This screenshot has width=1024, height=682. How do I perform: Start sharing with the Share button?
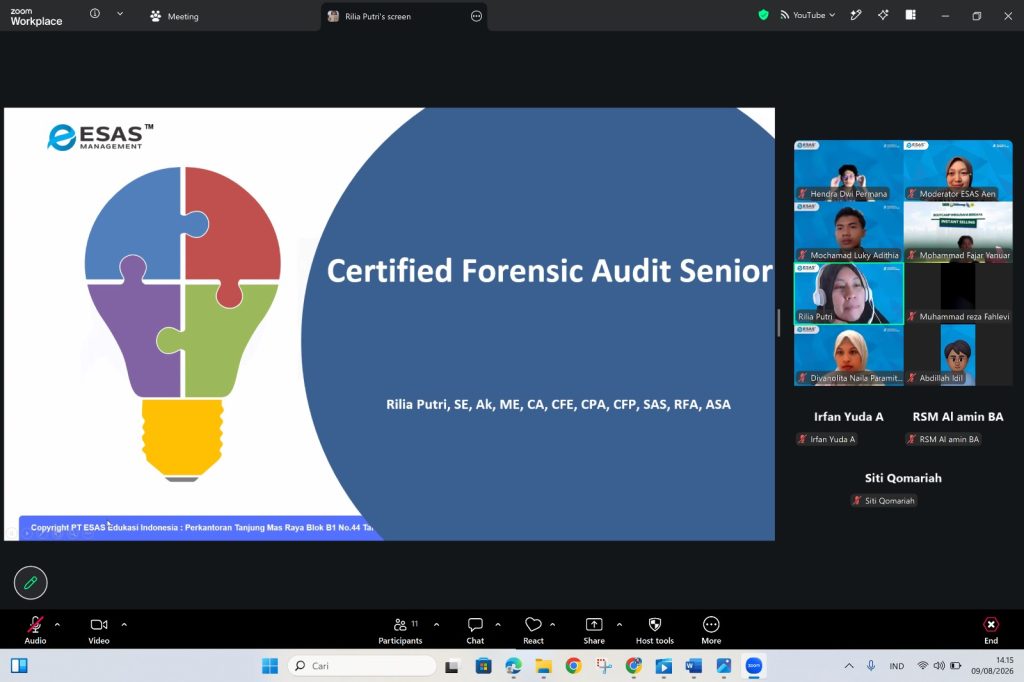coord(594,630)
